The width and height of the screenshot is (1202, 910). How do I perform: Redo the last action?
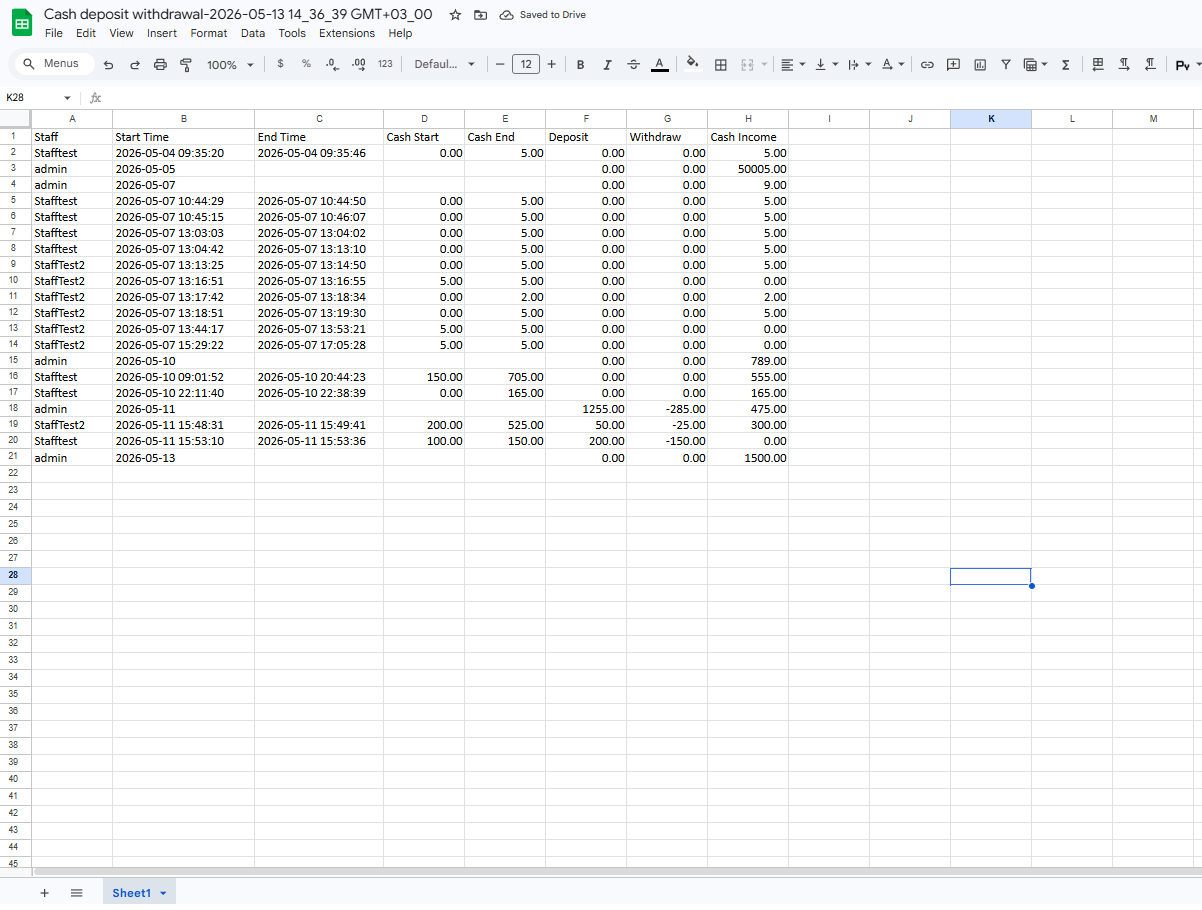[x=135, y=64]
